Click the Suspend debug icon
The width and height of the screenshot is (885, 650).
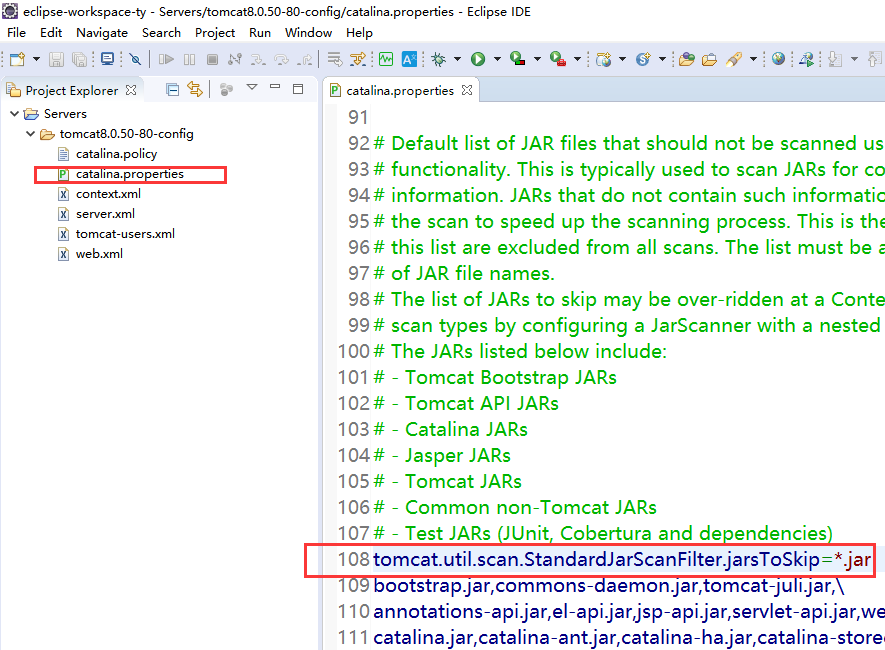[x=190, y=59]
